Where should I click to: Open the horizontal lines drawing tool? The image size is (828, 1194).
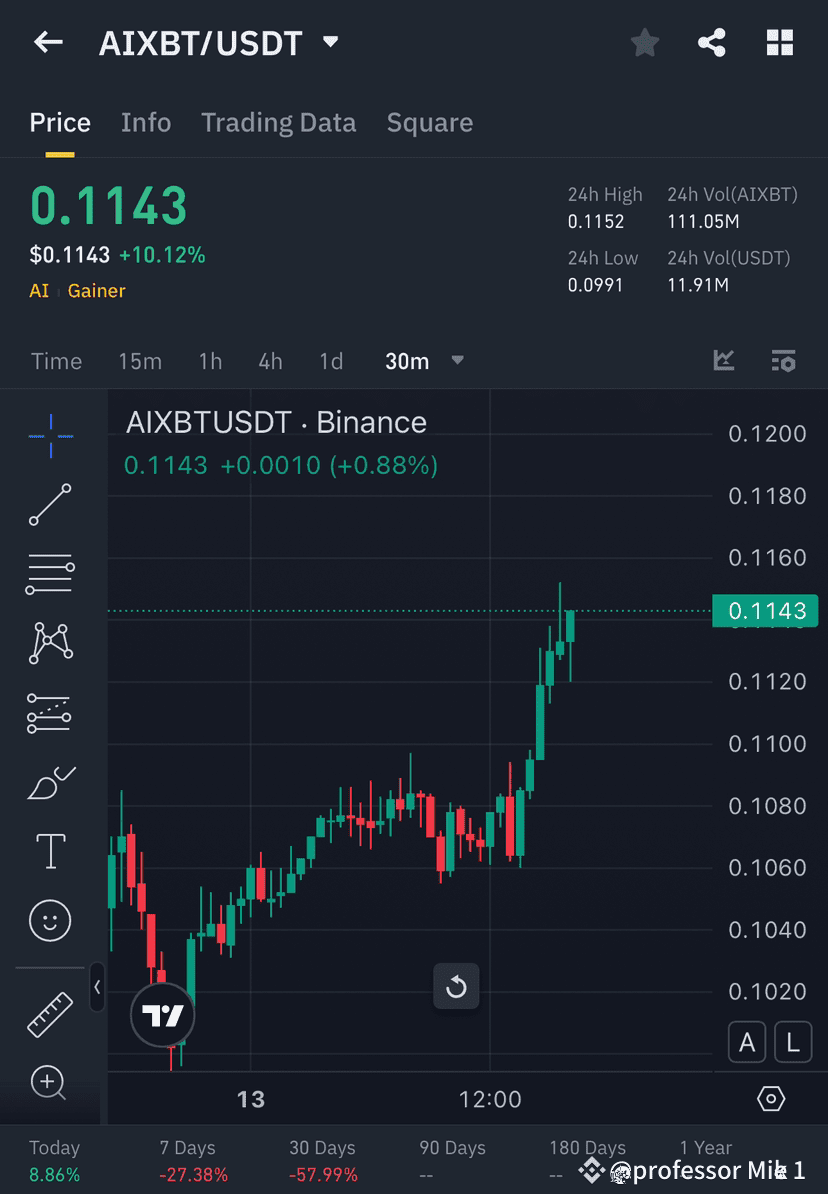click(x=50, y=575)
